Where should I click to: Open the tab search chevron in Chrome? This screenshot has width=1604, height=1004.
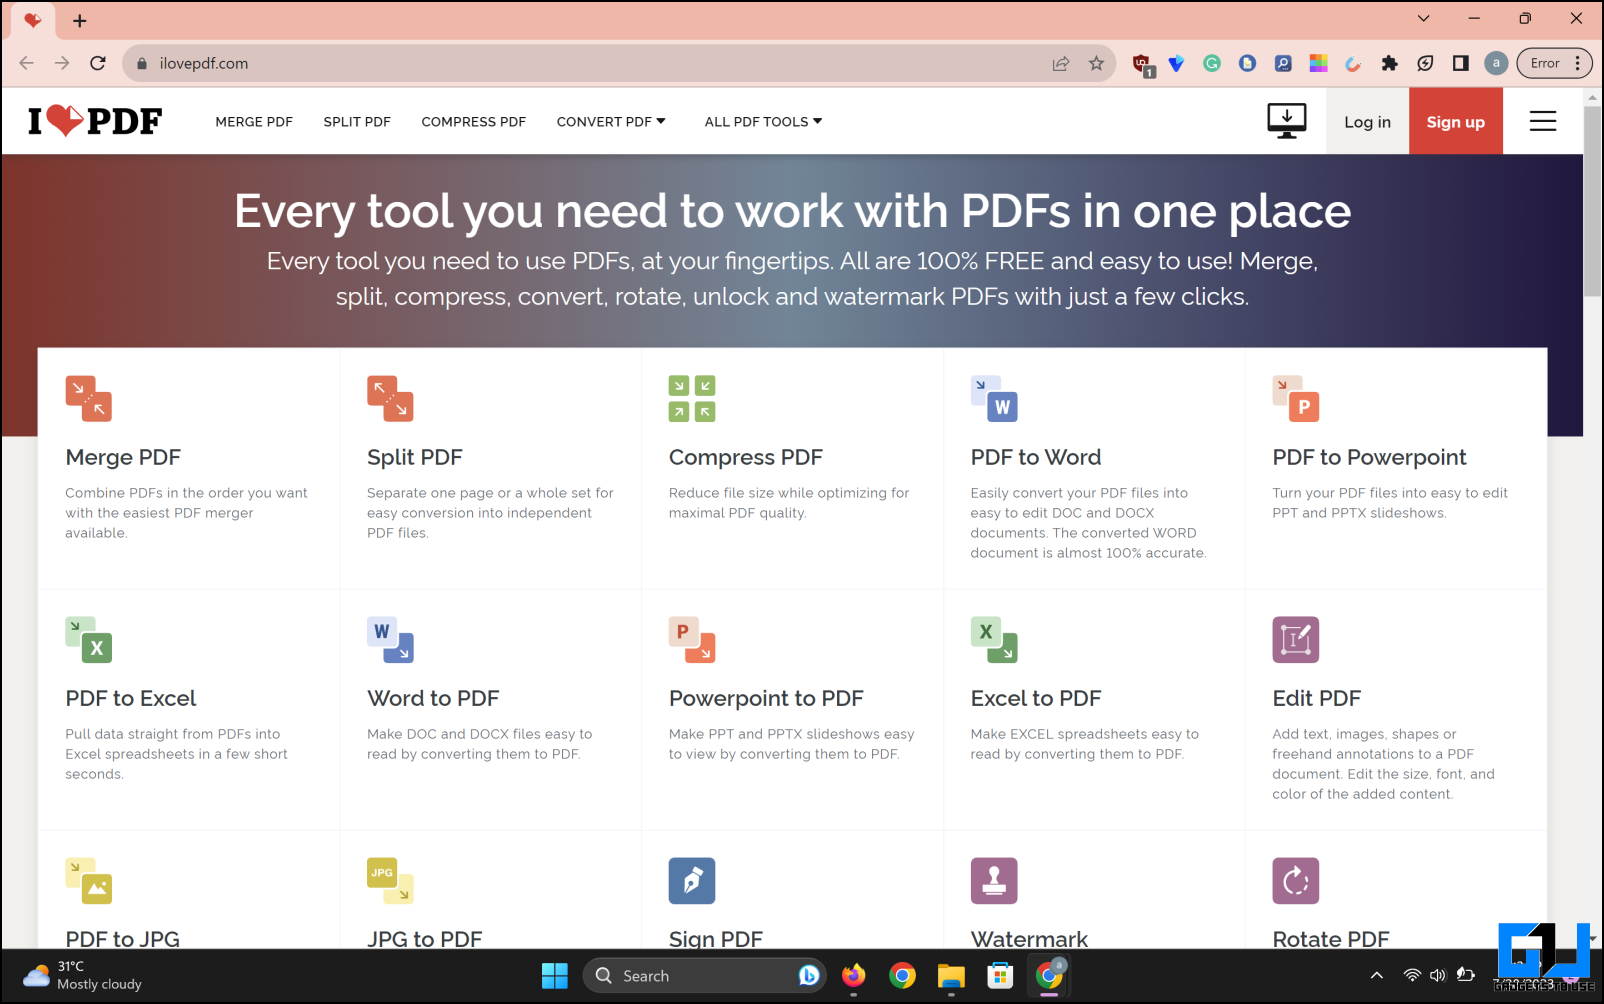(x=1424, y=18)
